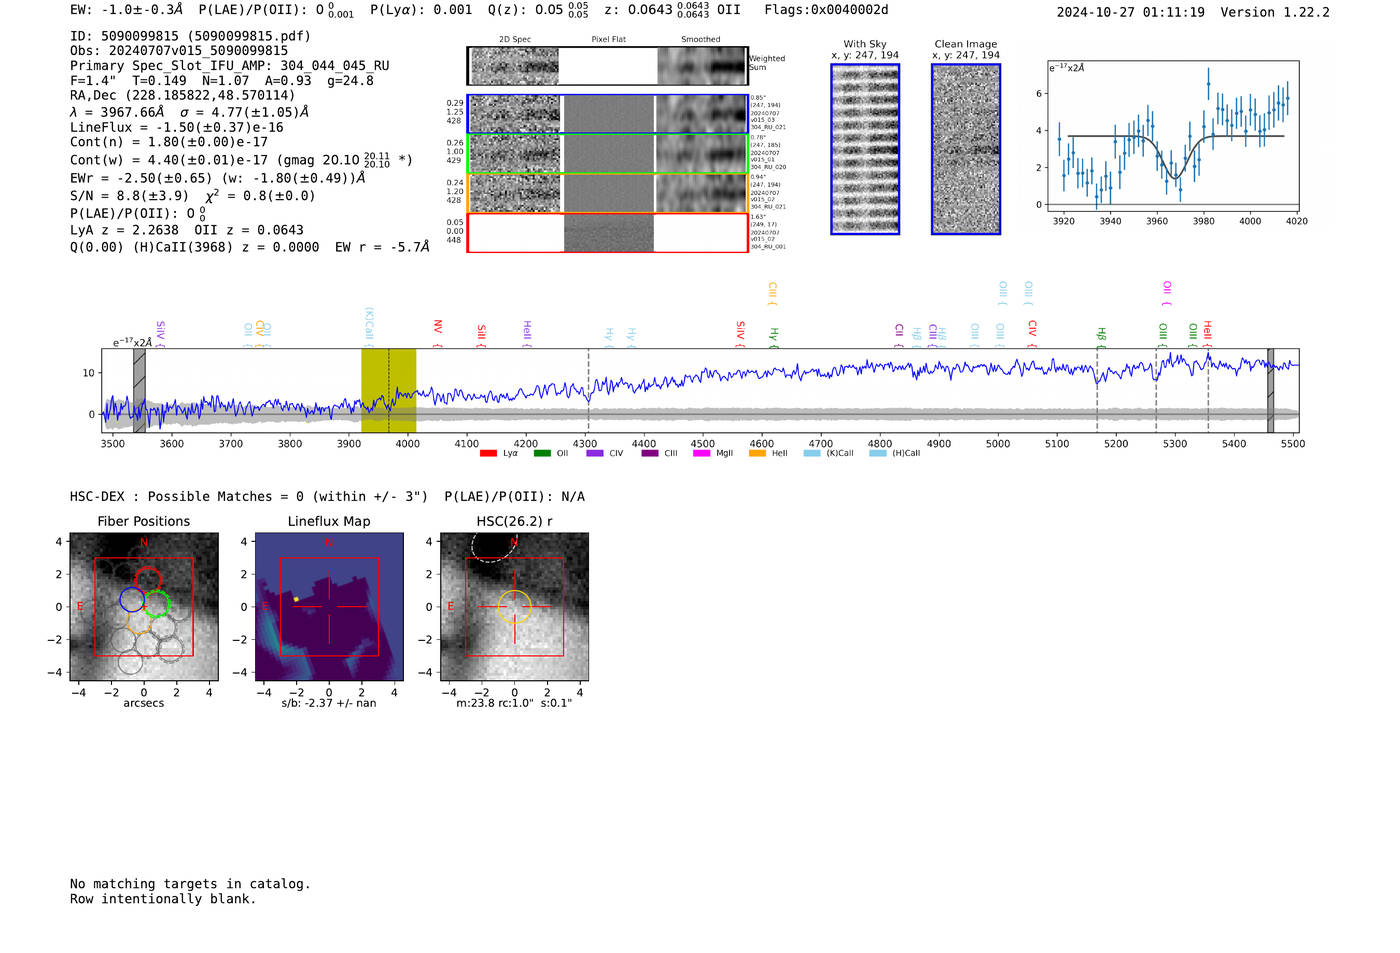Click the 'Obs: 20240707v015_5090099815' line

pos(179,50)
